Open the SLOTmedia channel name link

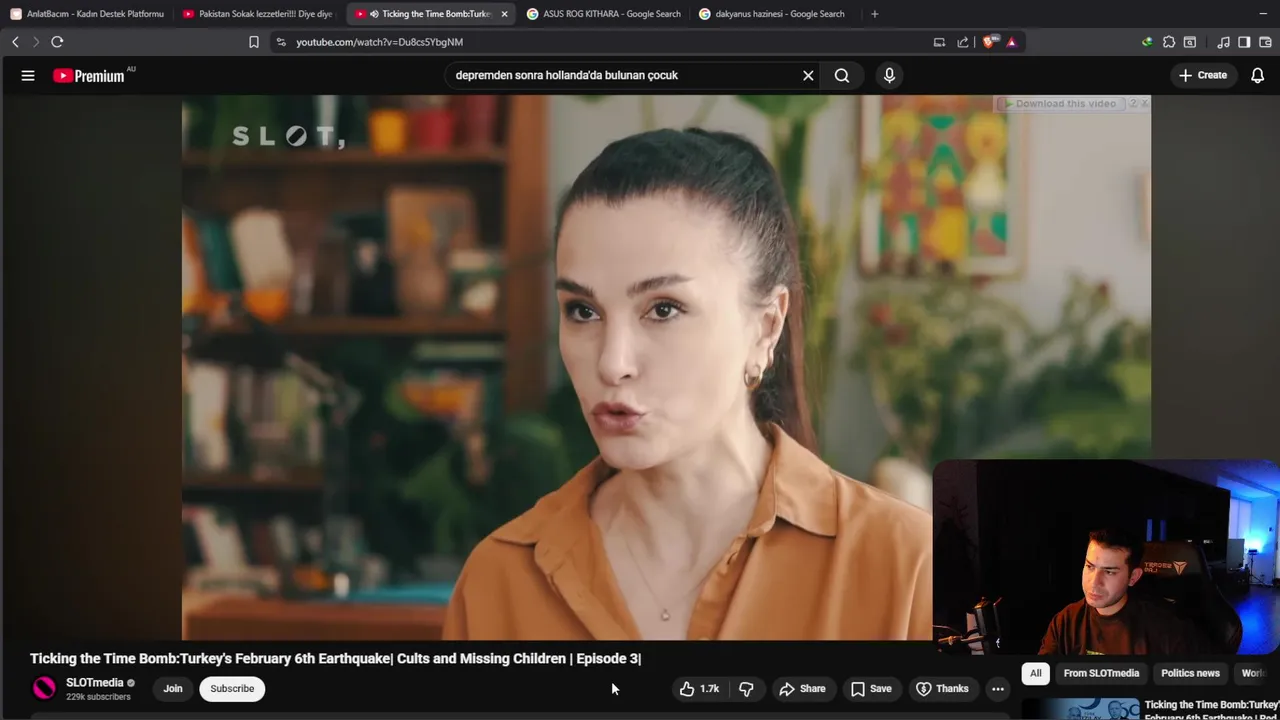[x=94, y=683]
